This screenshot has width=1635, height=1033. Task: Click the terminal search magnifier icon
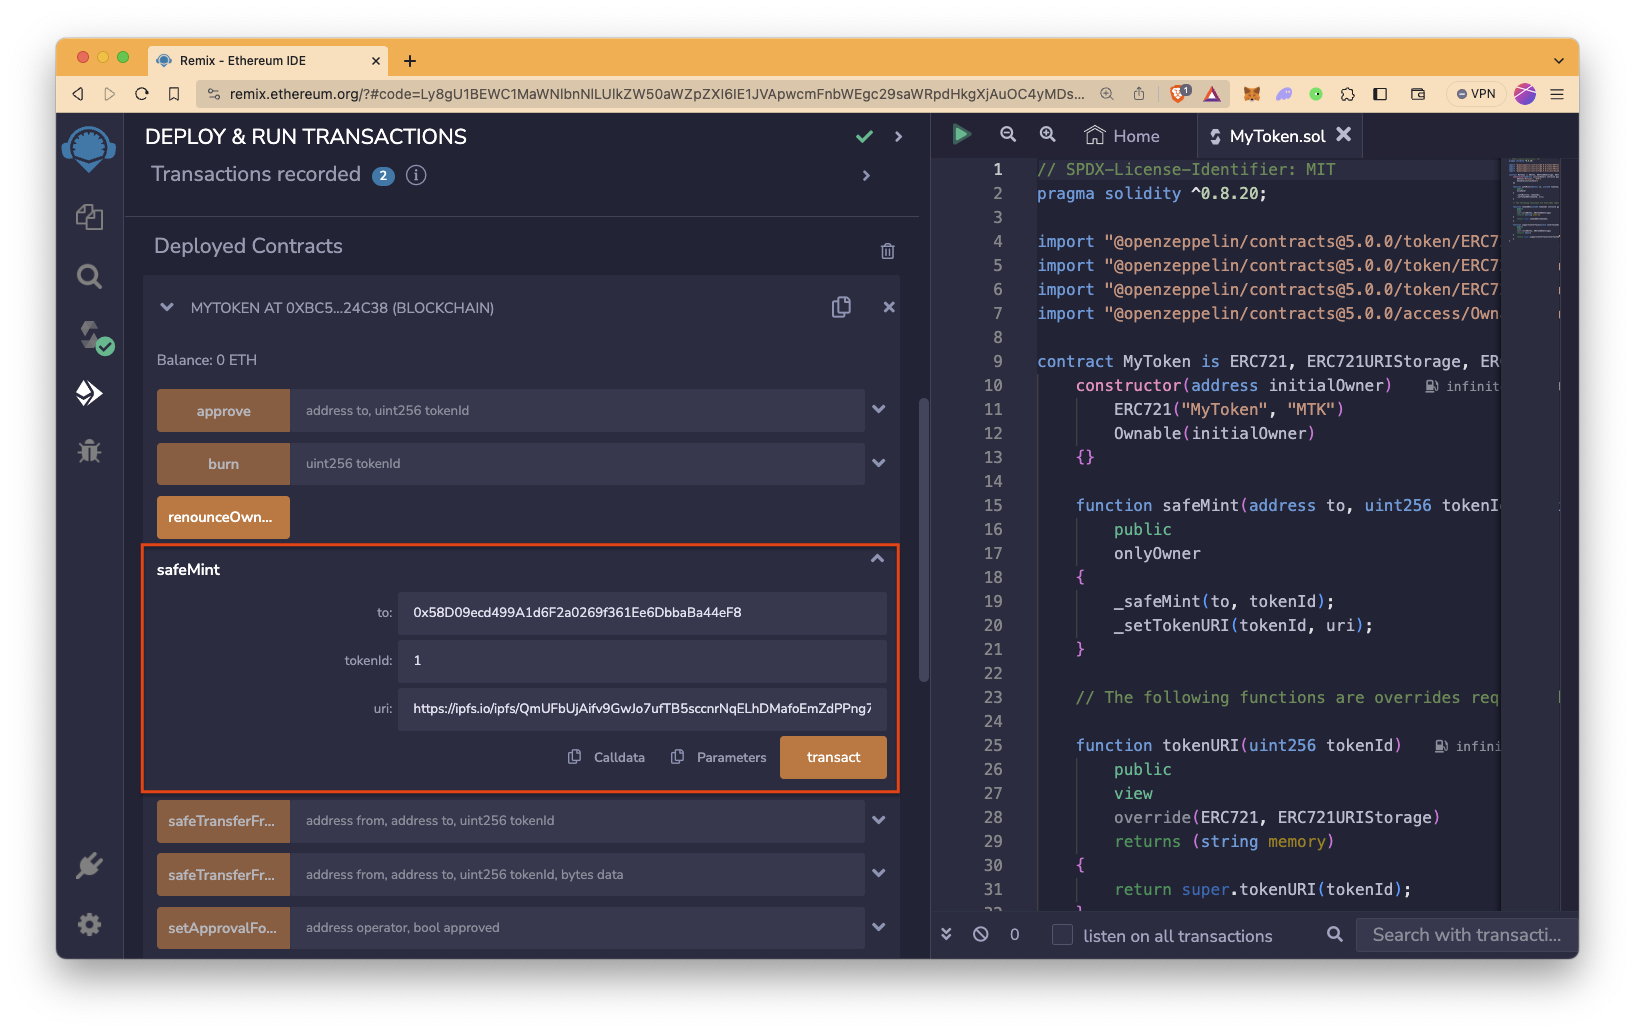pos(1334,934)
